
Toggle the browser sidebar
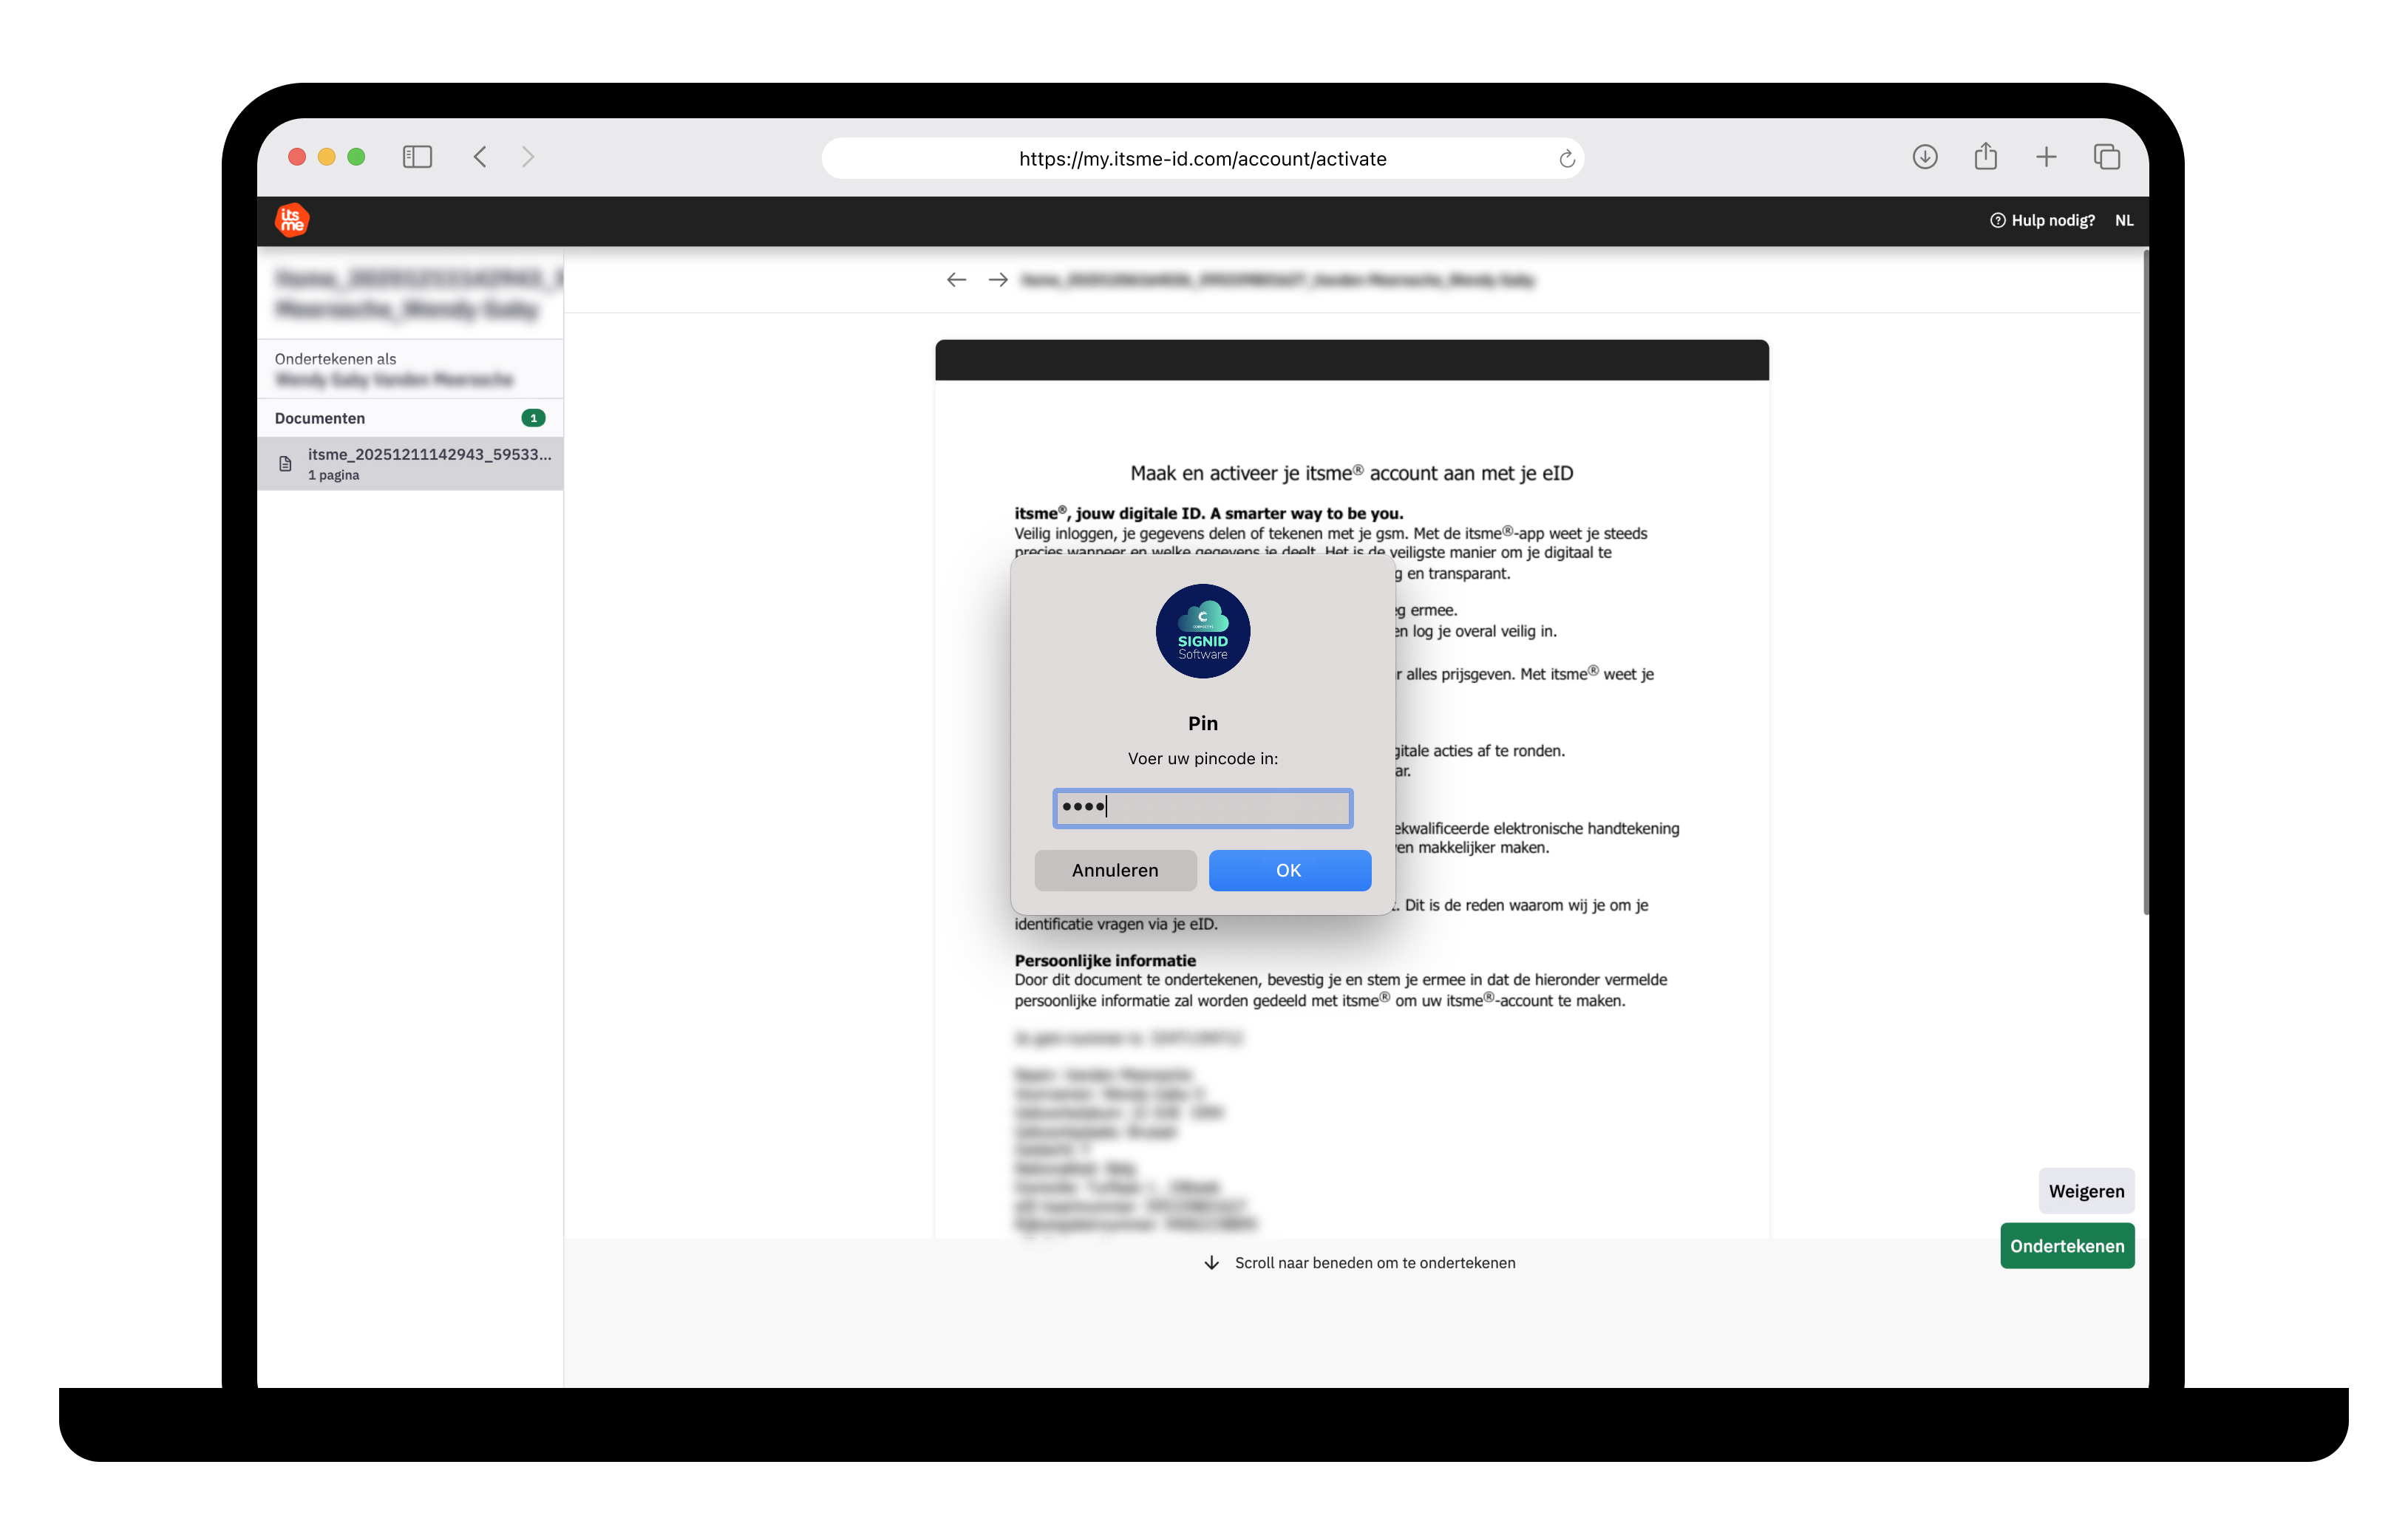point(417,157)
